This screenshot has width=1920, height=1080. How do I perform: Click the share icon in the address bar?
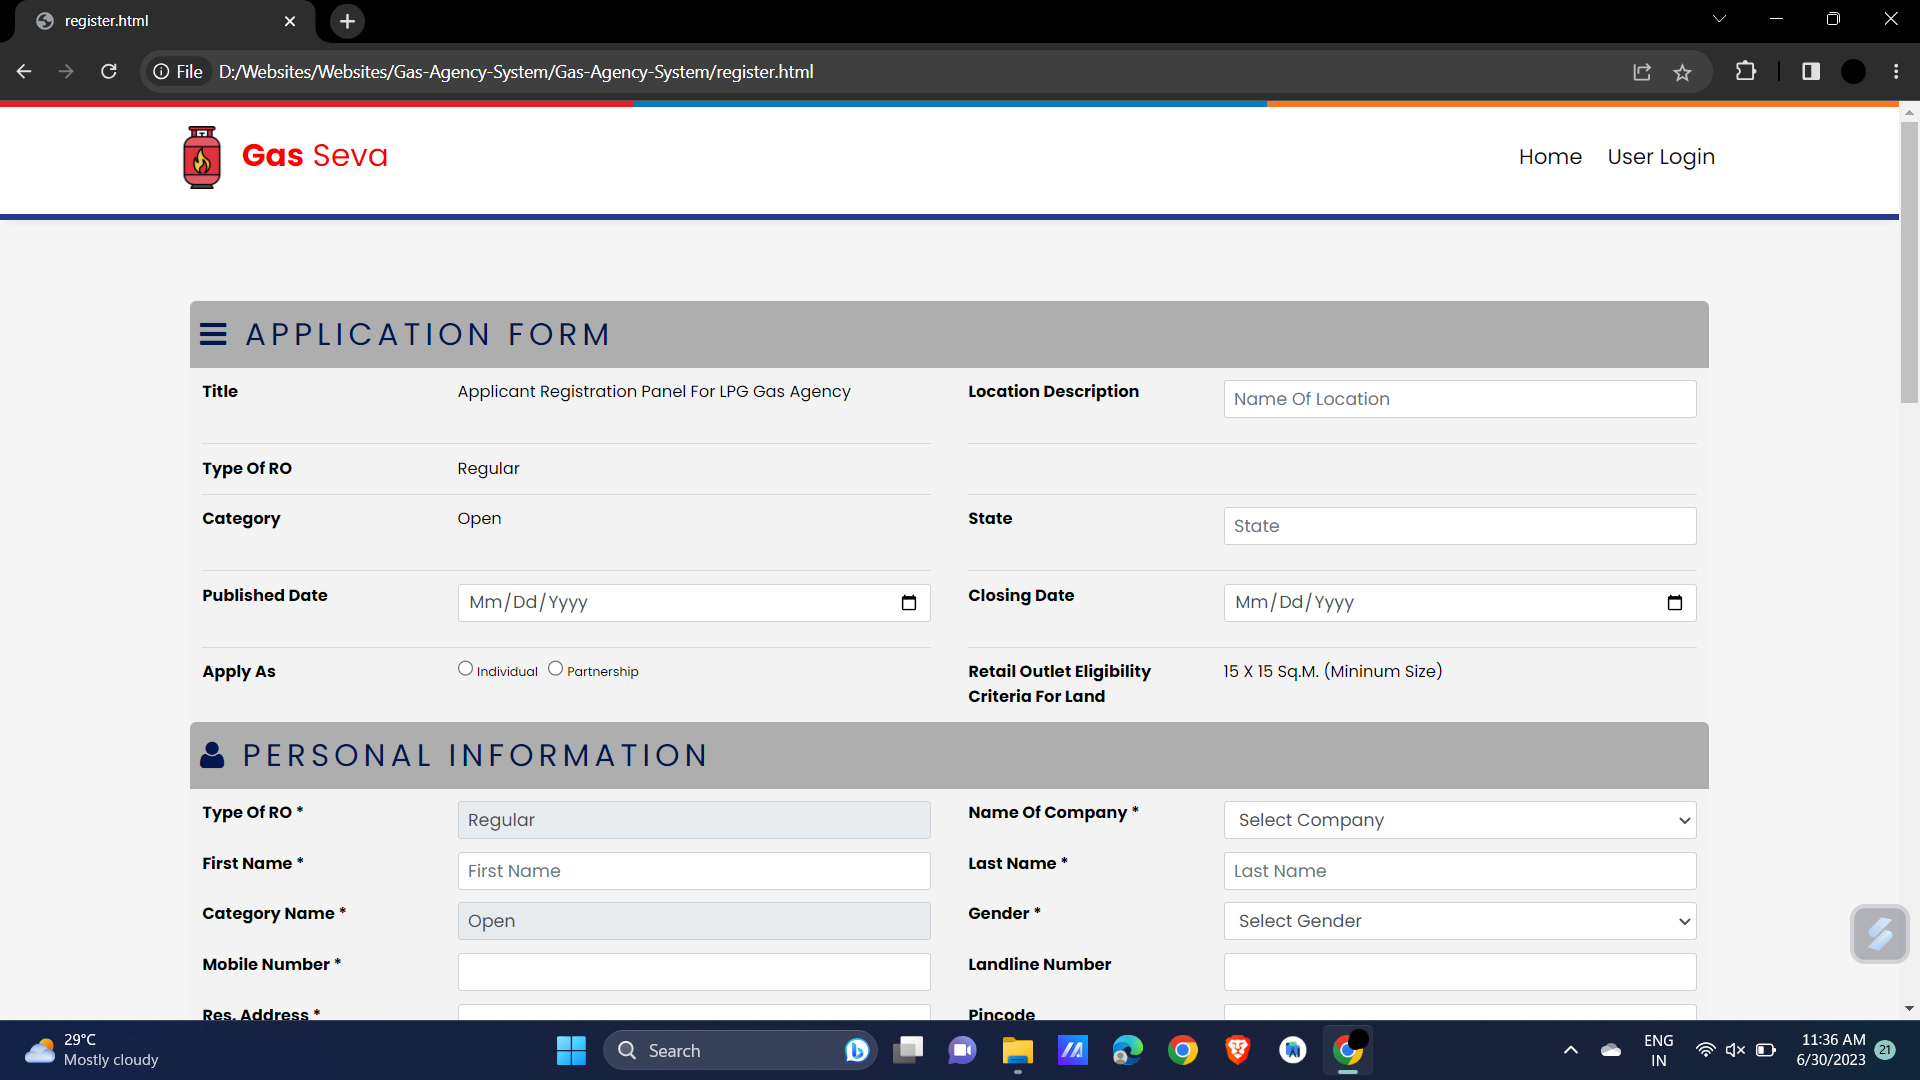1643,71
